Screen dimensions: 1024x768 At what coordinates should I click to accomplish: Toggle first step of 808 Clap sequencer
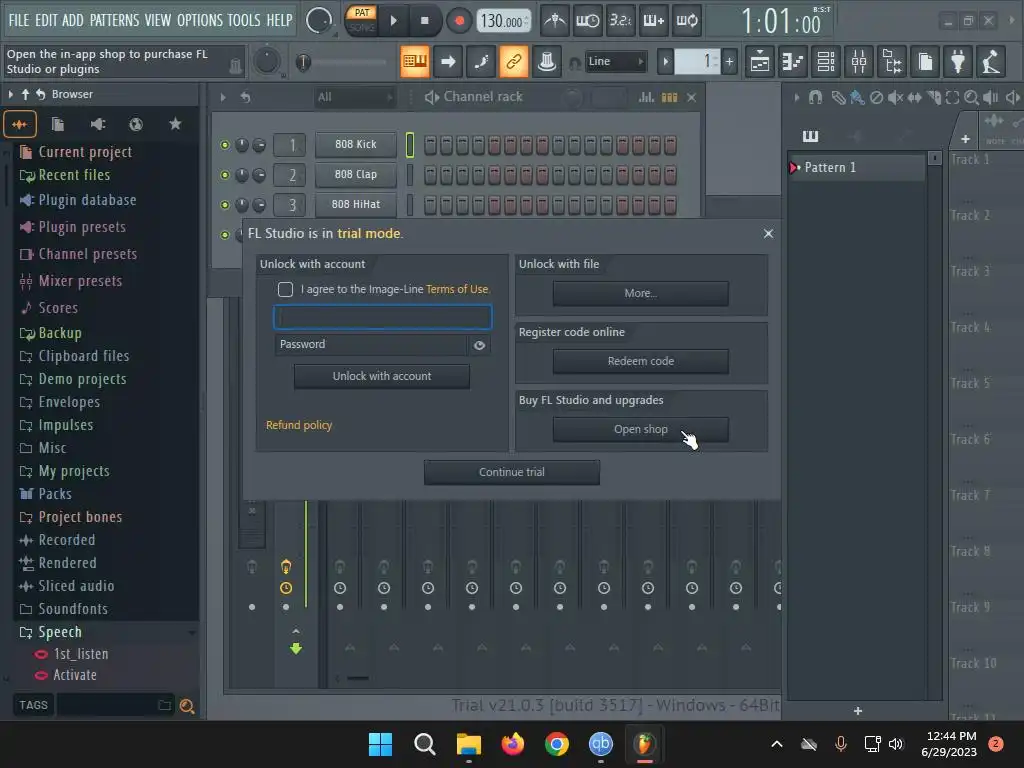pos(430,175)
